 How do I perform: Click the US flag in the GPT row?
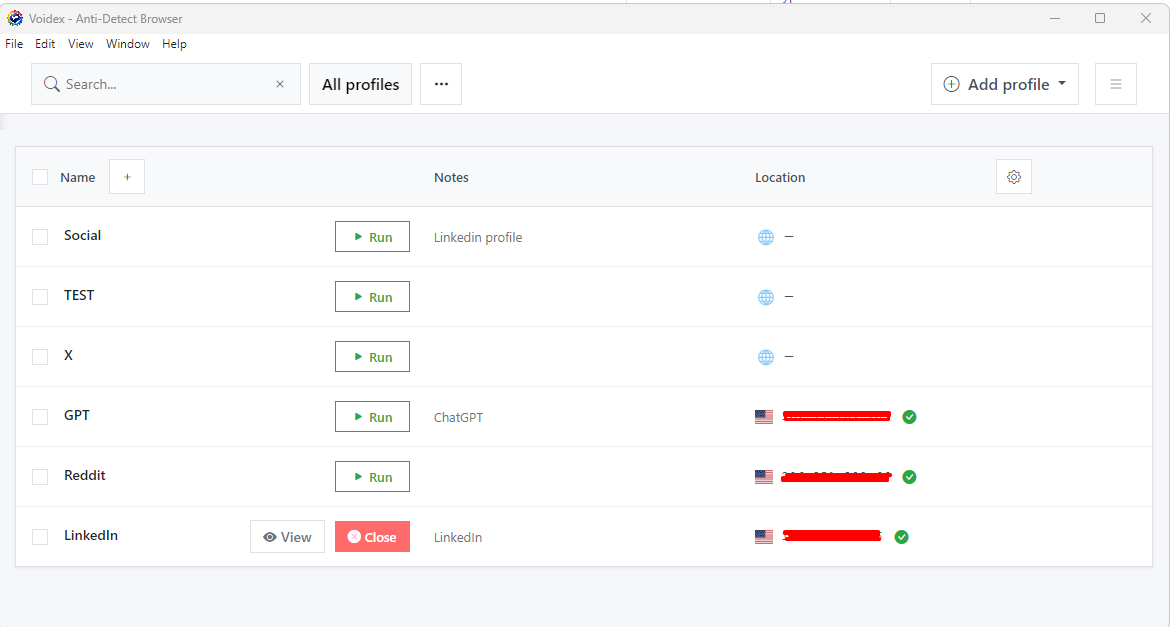coord(764,417)
